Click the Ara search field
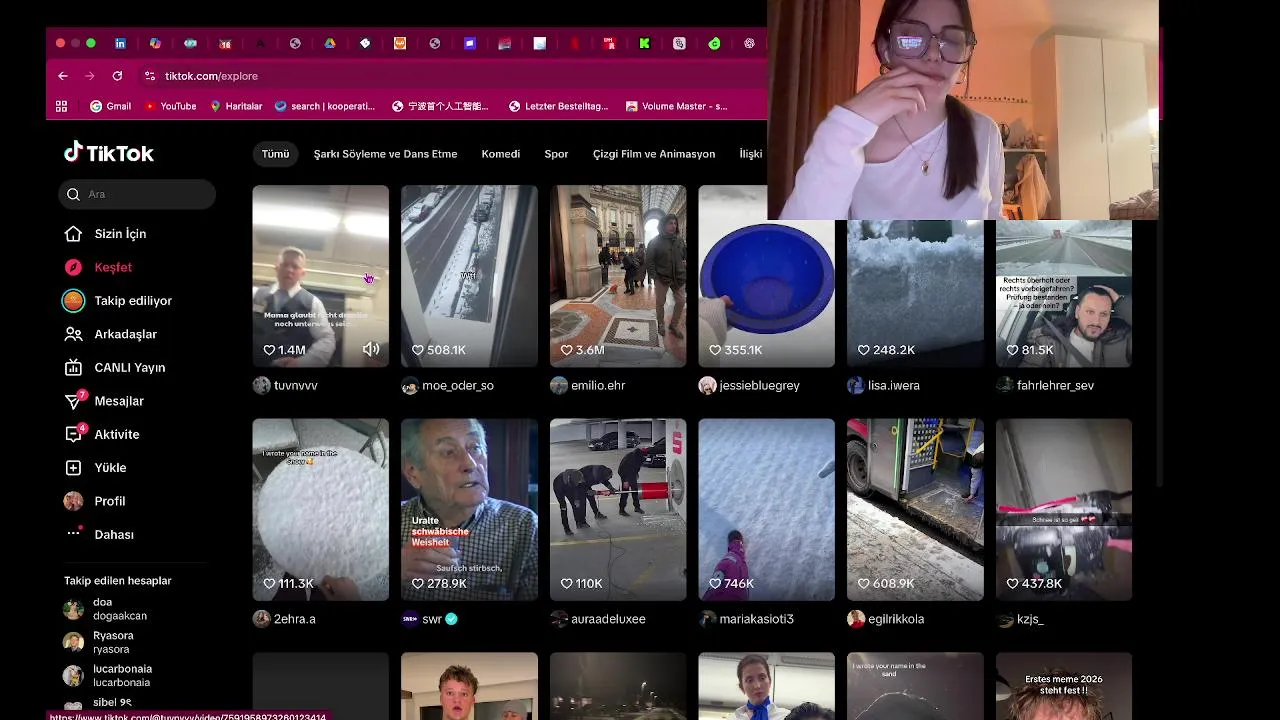The width and height of the screenshot is (1280, 720). [137, 194]
